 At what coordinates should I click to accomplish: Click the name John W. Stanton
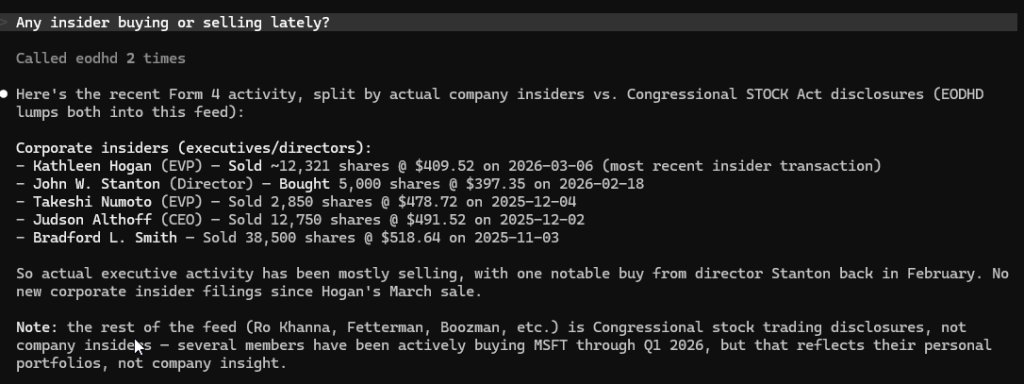point(96,184)
